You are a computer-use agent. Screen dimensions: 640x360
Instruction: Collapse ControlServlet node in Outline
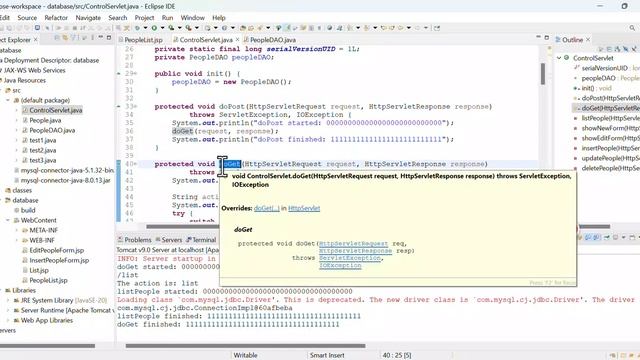559,58
